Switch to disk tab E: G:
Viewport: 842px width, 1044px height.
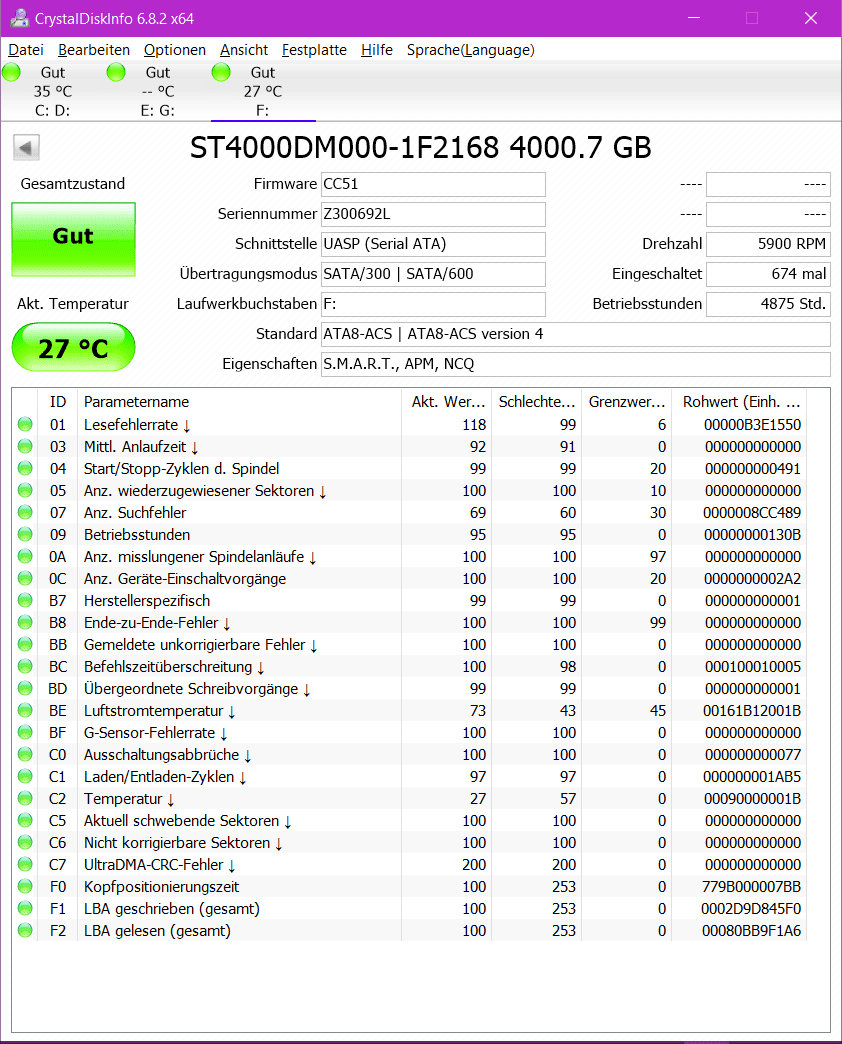pos(158,91)
